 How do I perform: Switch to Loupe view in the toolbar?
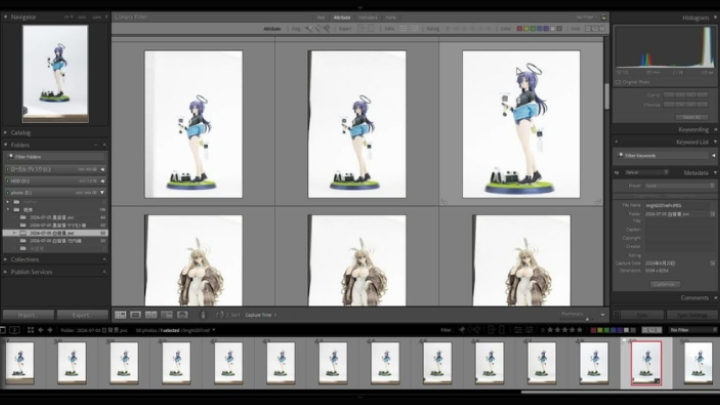tap(135, 315)
